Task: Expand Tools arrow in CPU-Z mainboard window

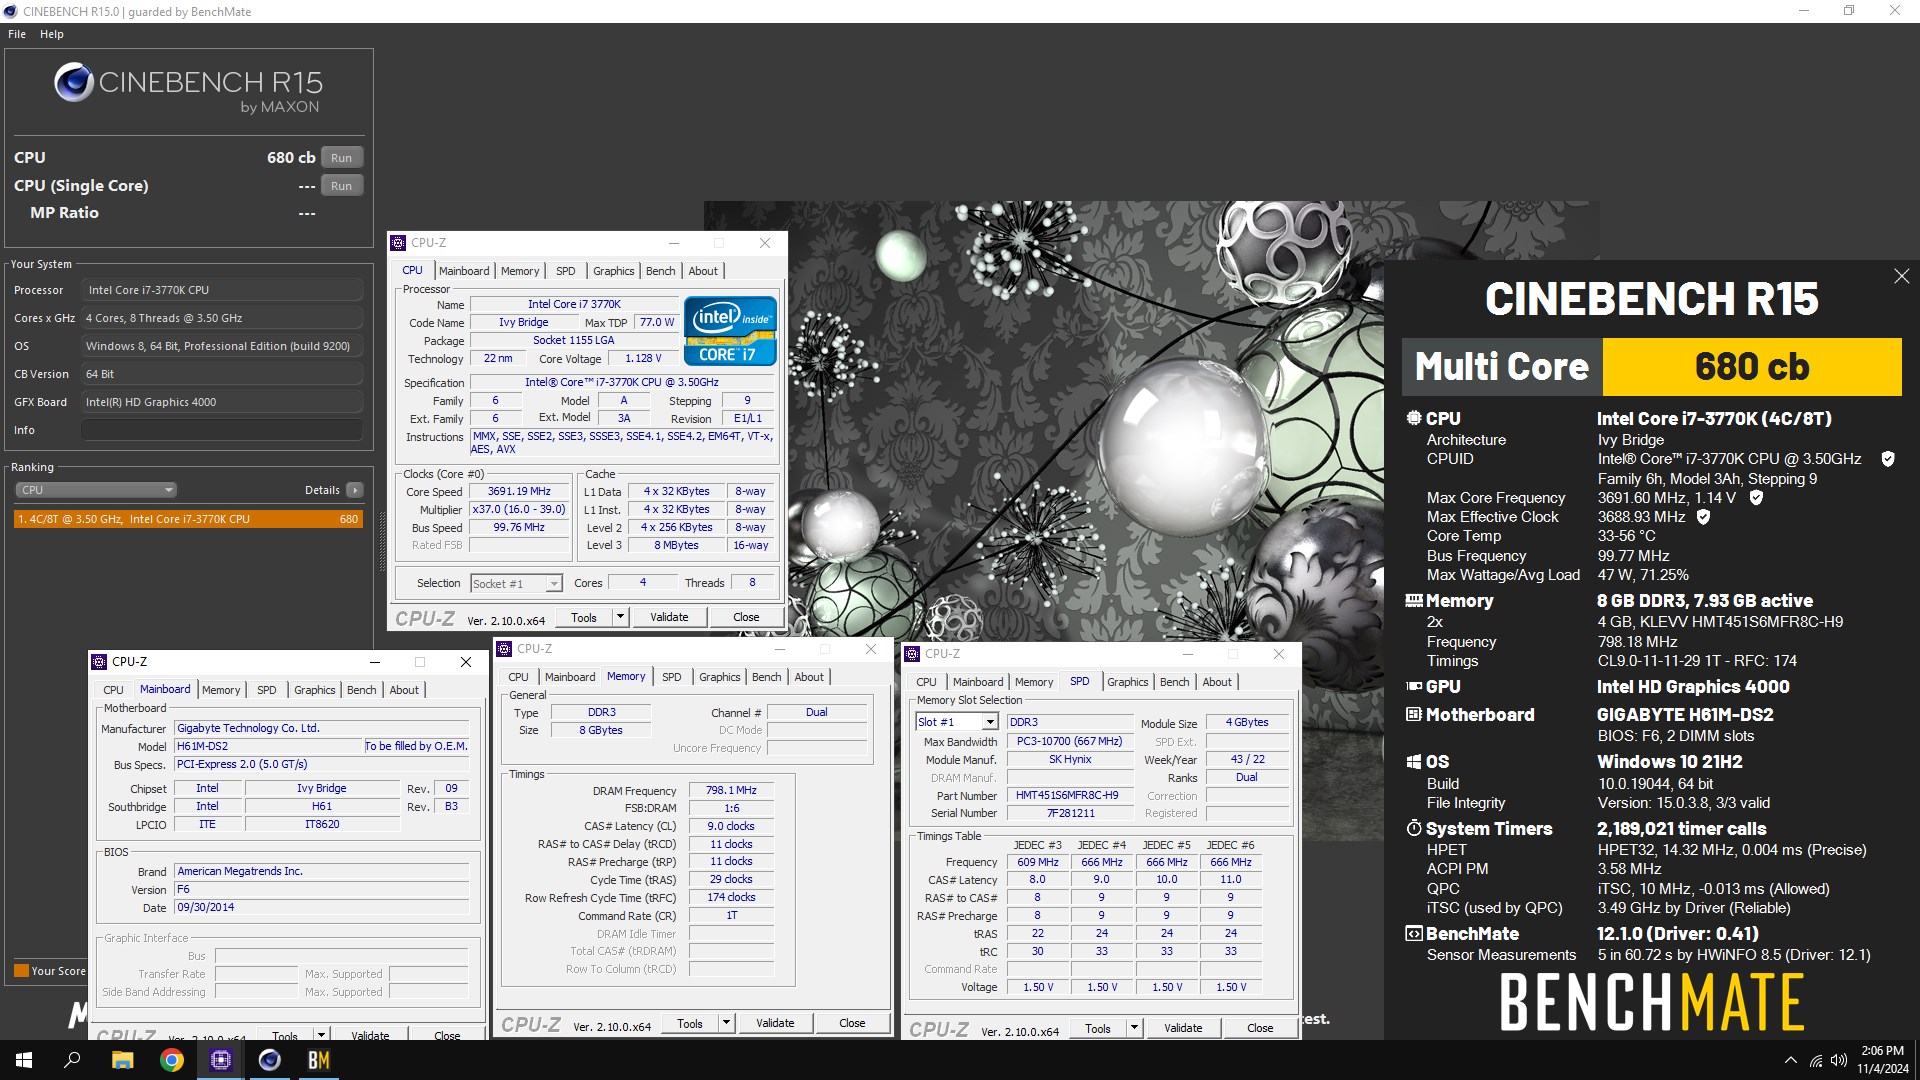Action: [321, 1035]
